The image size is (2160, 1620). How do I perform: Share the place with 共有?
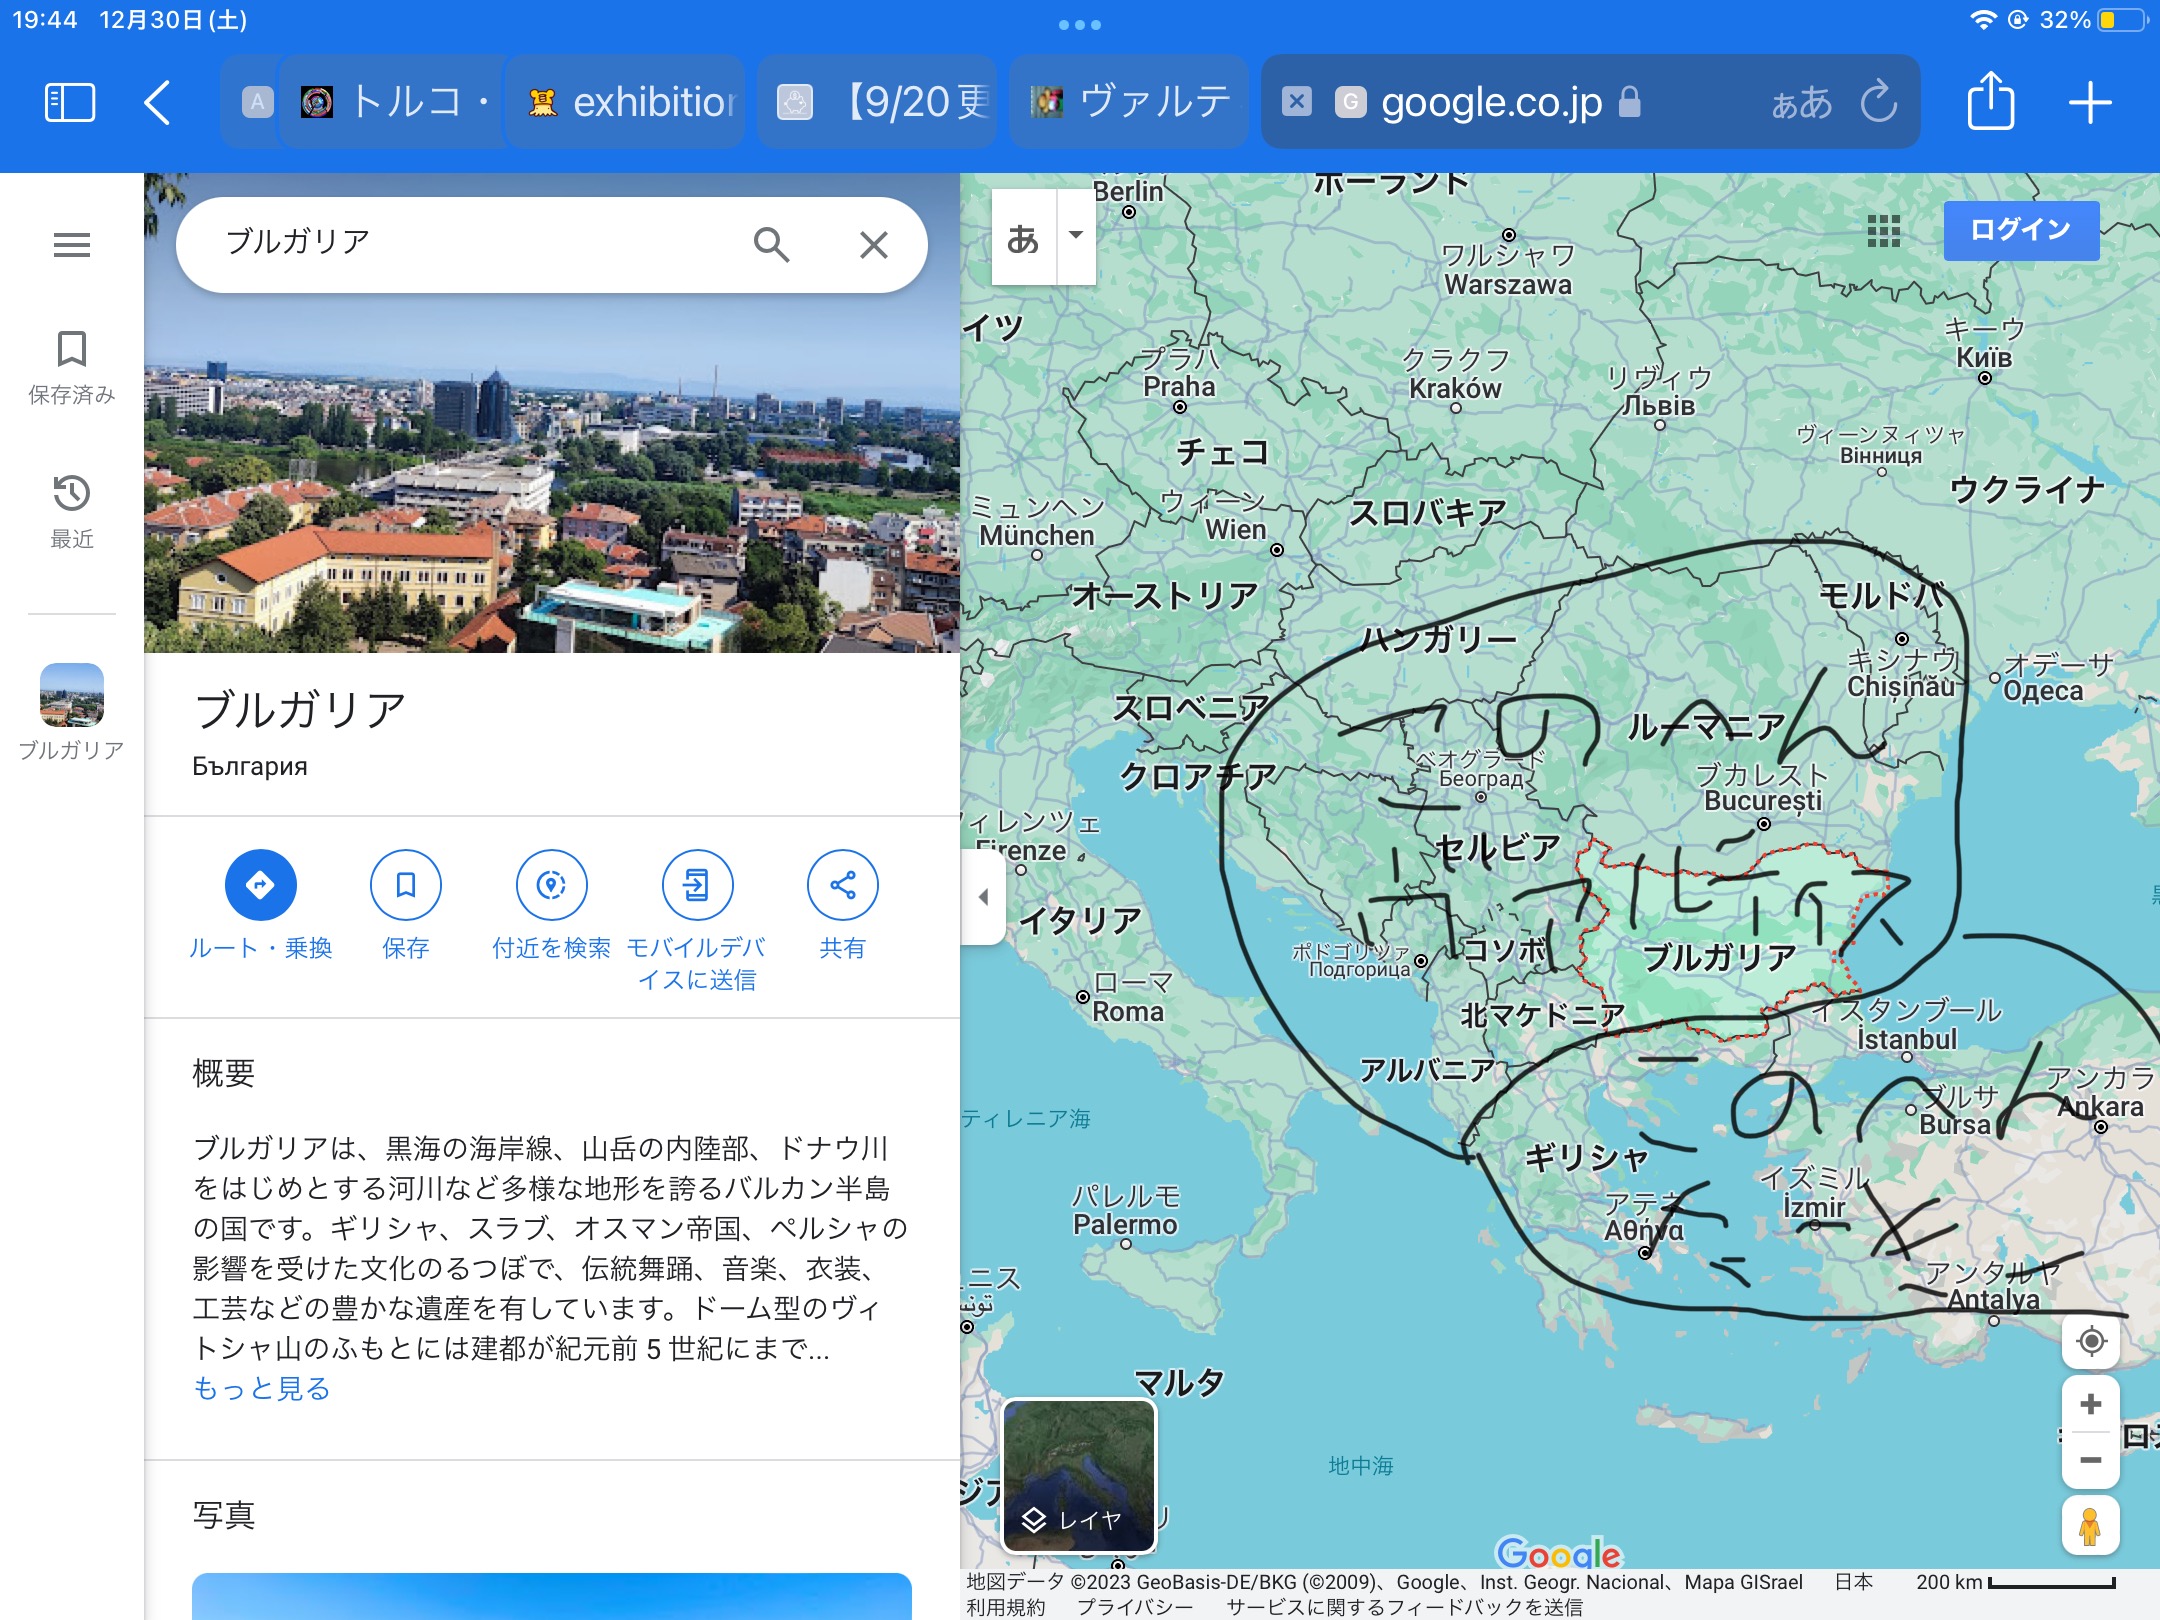(843, 906)
